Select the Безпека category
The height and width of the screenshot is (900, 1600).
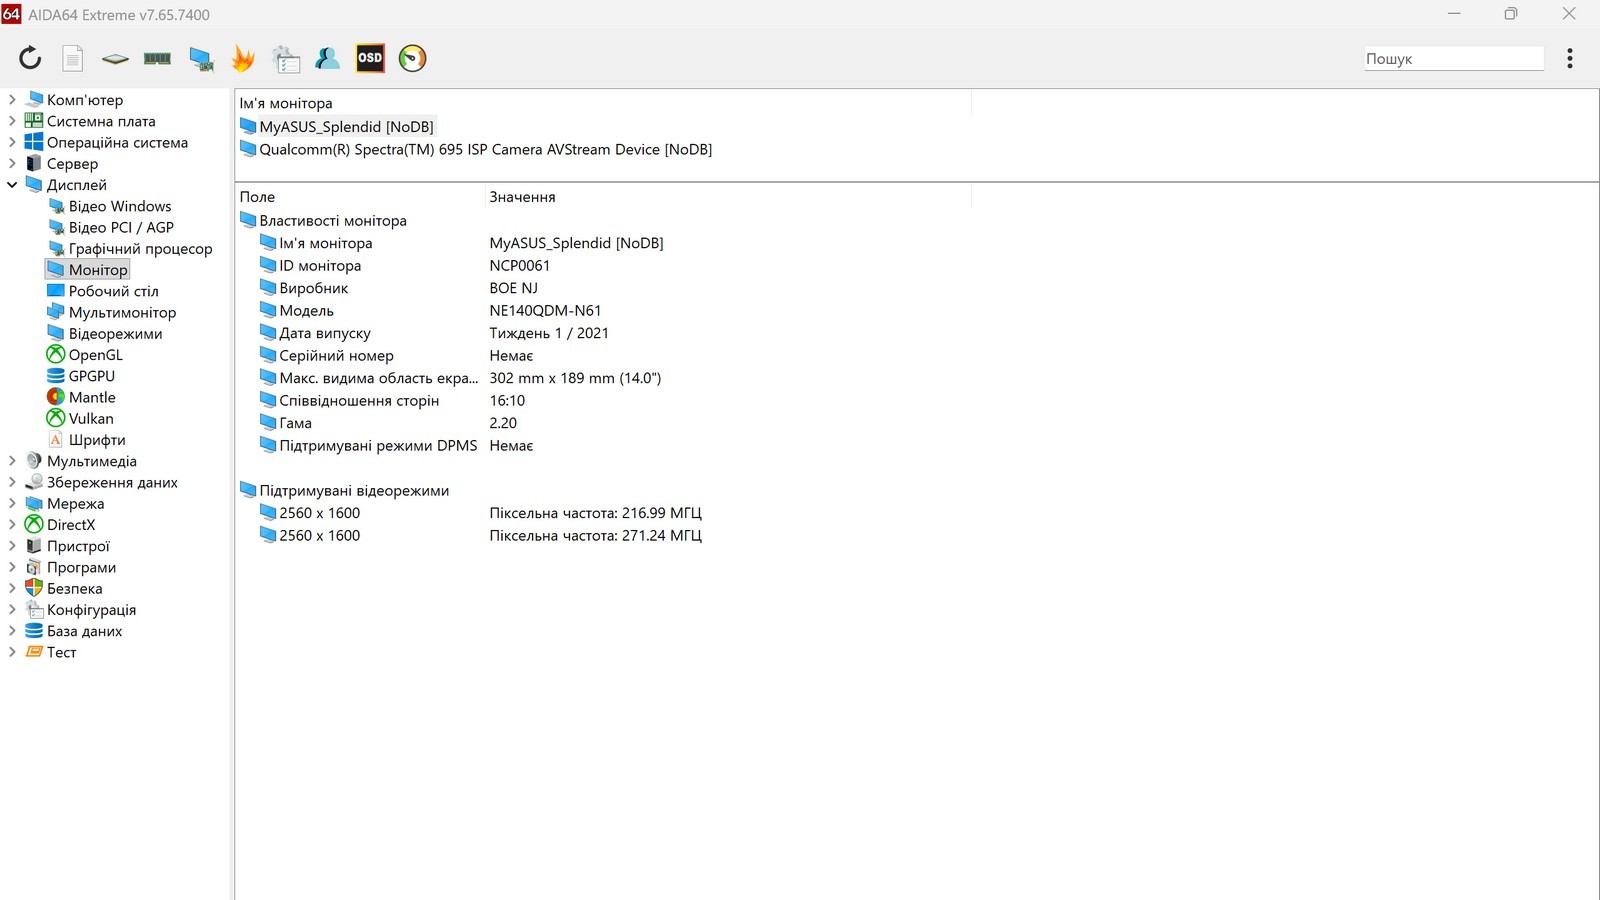click(74, 588)
